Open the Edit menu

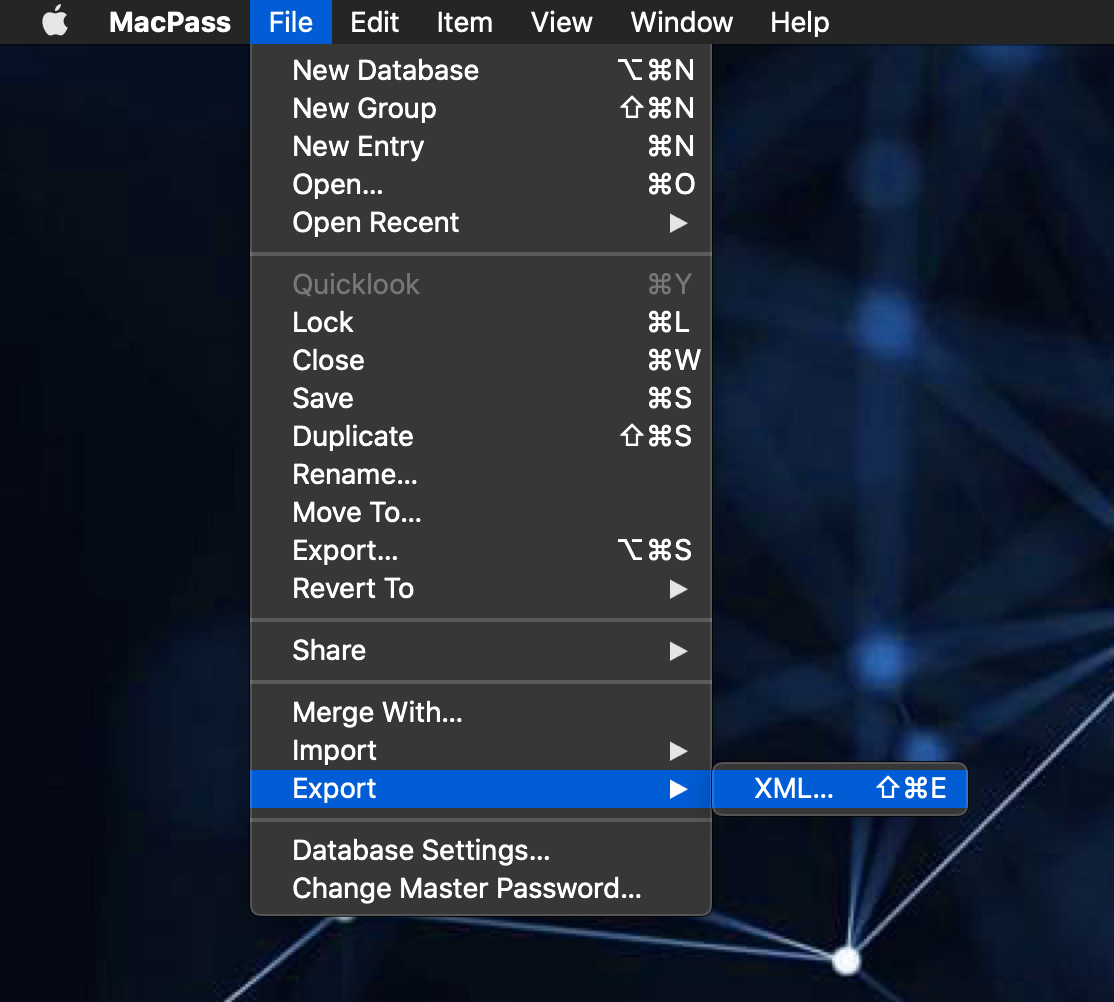click(375, 22)
